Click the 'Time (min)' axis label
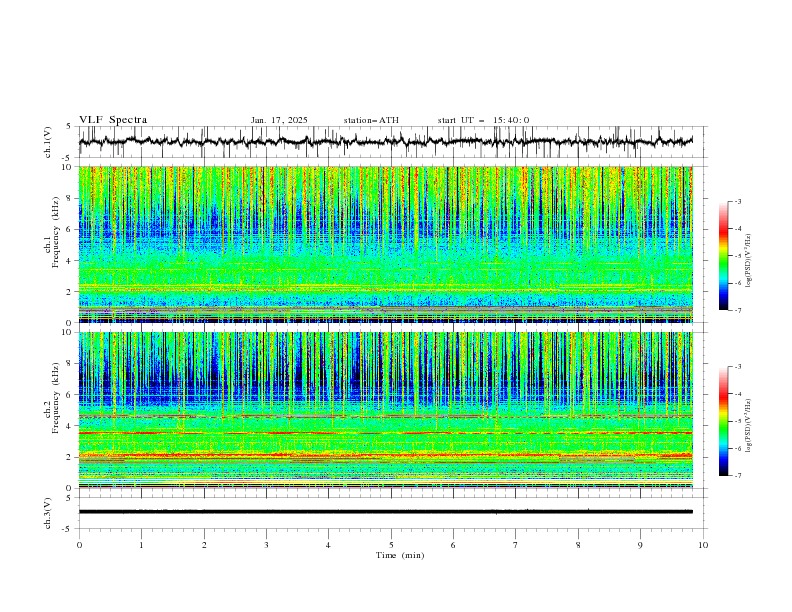792x612 pixels. tap(400, 555)
